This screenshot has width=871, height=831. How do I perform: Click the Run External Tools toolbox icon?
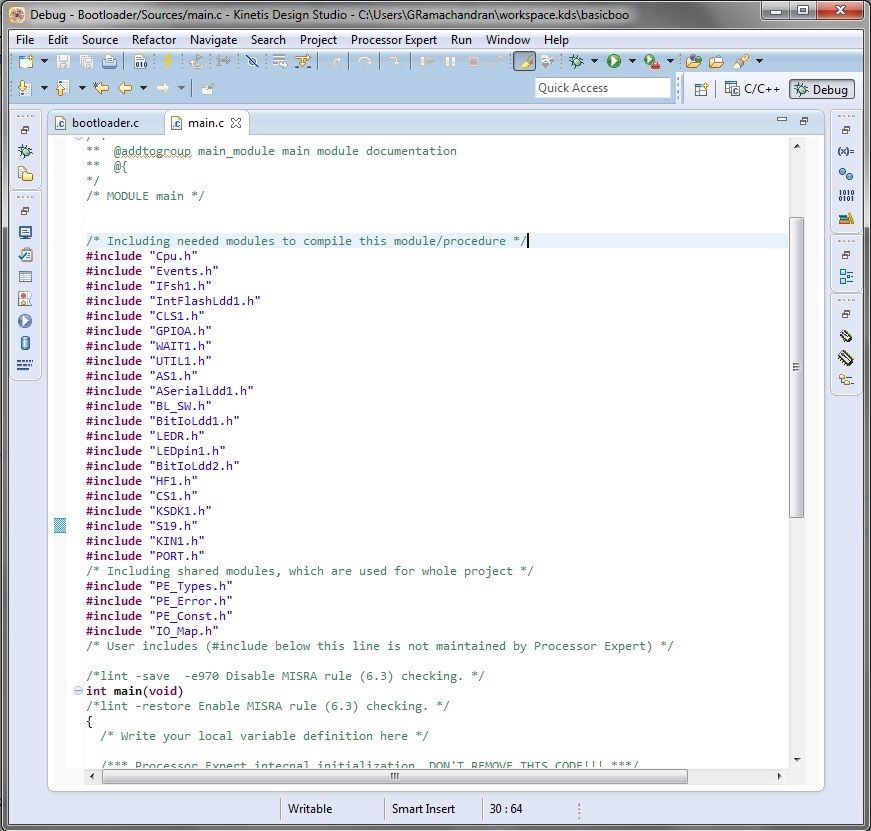click(x=652, y=62)
